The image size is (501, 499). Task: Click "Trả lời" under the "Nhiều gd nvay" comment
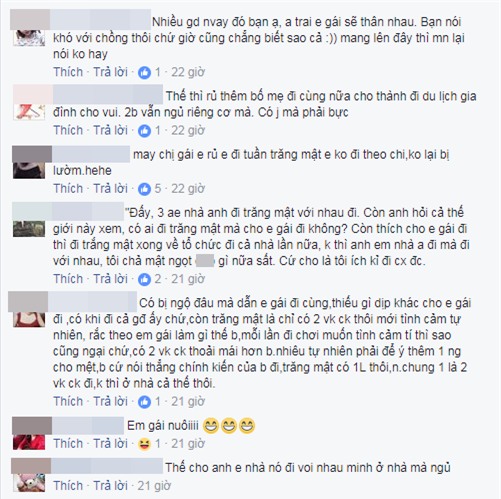tap(110, 72)
